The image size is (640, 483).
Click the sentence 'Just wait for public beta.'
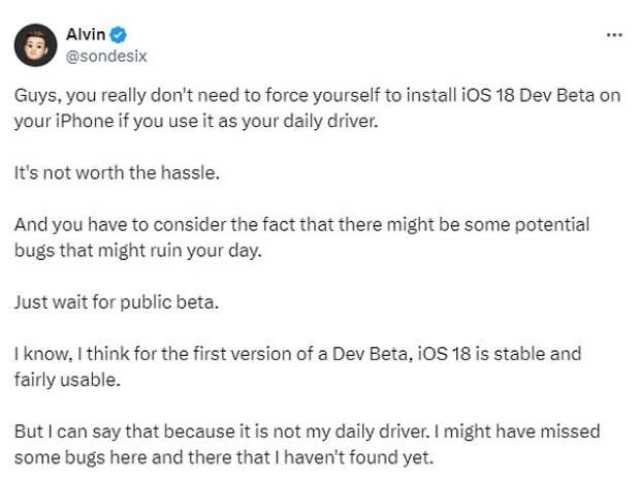(117, 303)
